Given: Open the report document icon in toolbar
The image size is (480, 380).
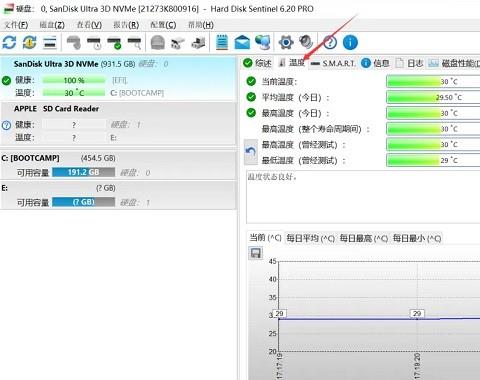Looking at the screenshot, I should click(x=222, y=42).
